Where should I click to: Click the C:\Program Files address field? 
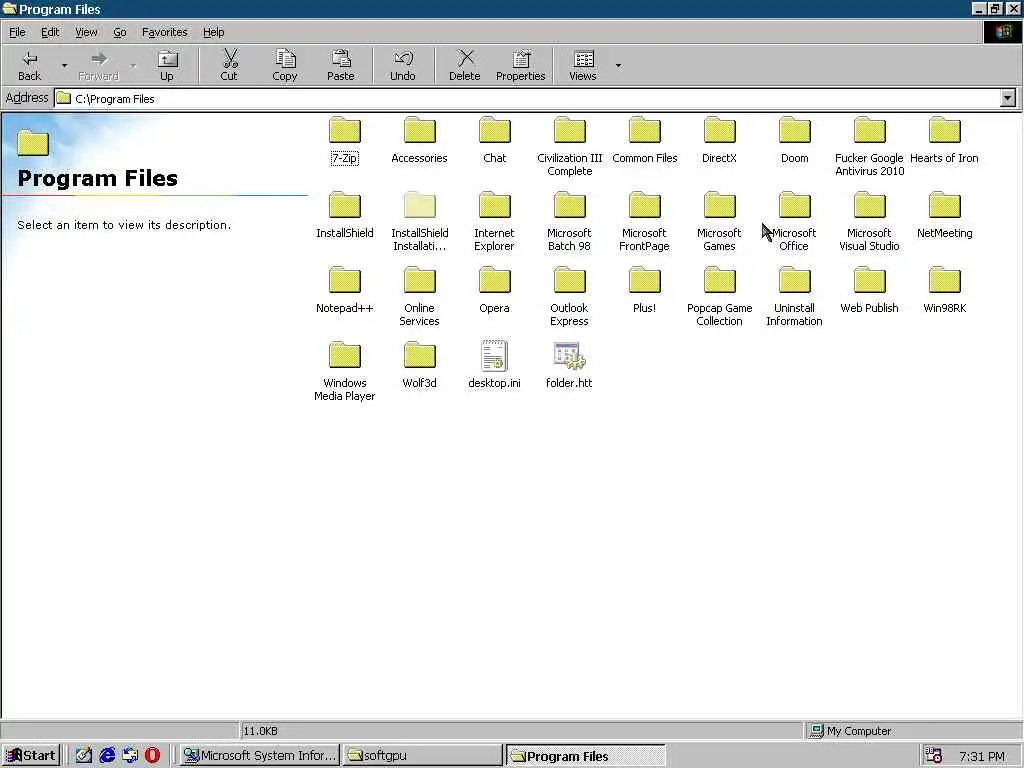click(x=526, y=99)
